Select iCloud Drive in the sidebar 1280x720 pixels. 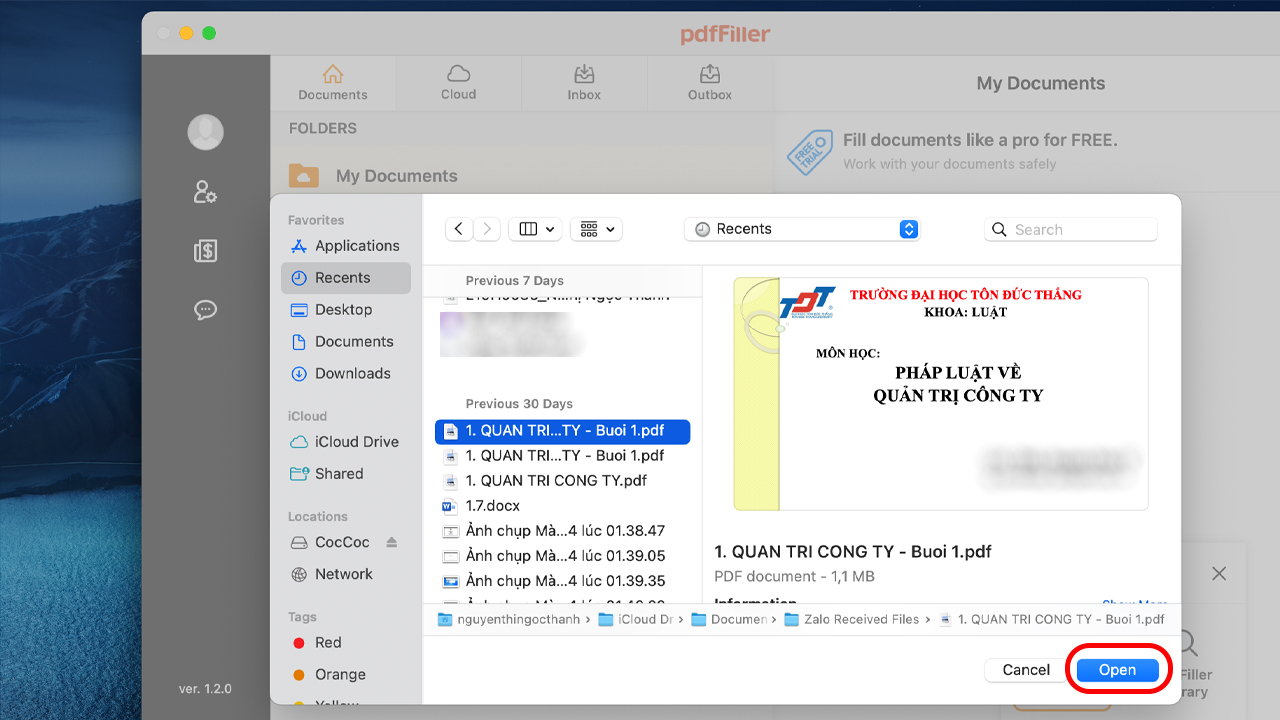click(x=346, y=442)
